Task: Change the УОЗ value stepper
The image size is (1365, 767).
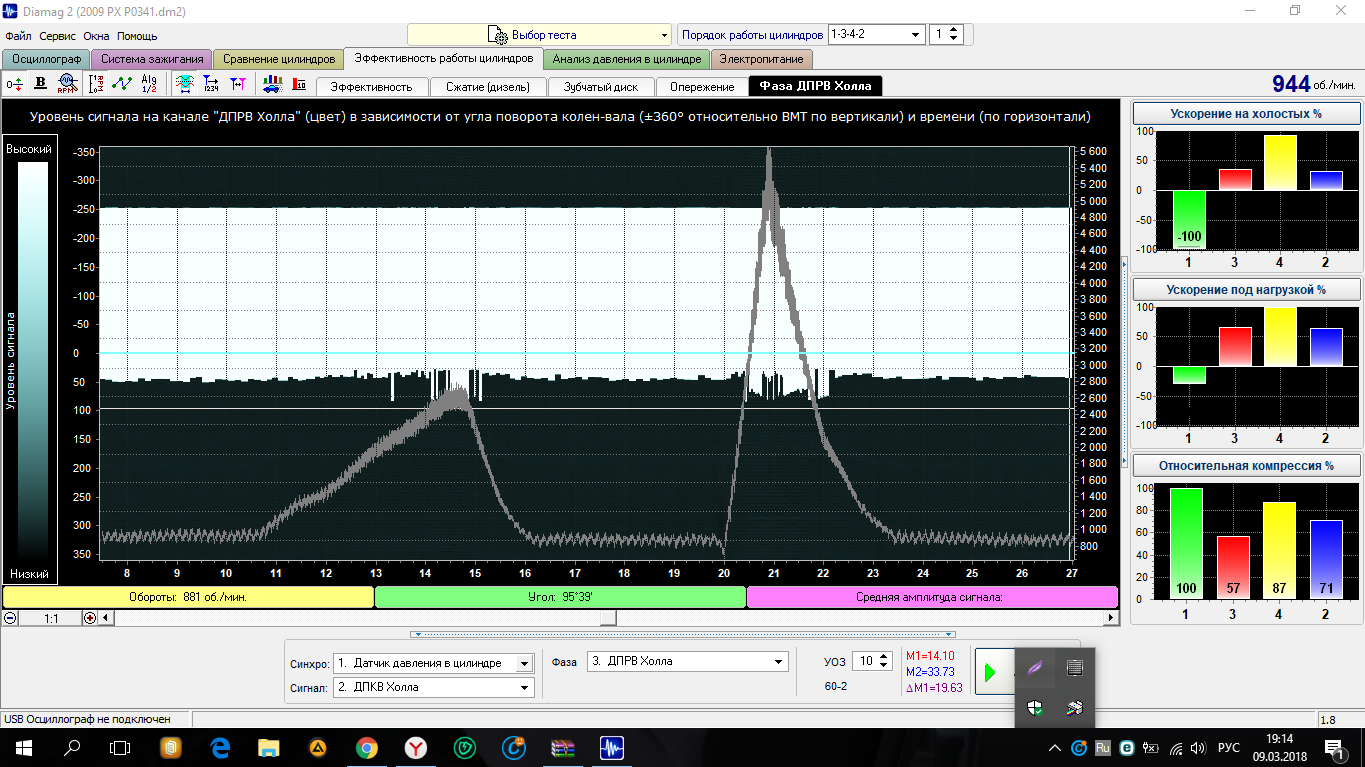Action: coord(885,661)
